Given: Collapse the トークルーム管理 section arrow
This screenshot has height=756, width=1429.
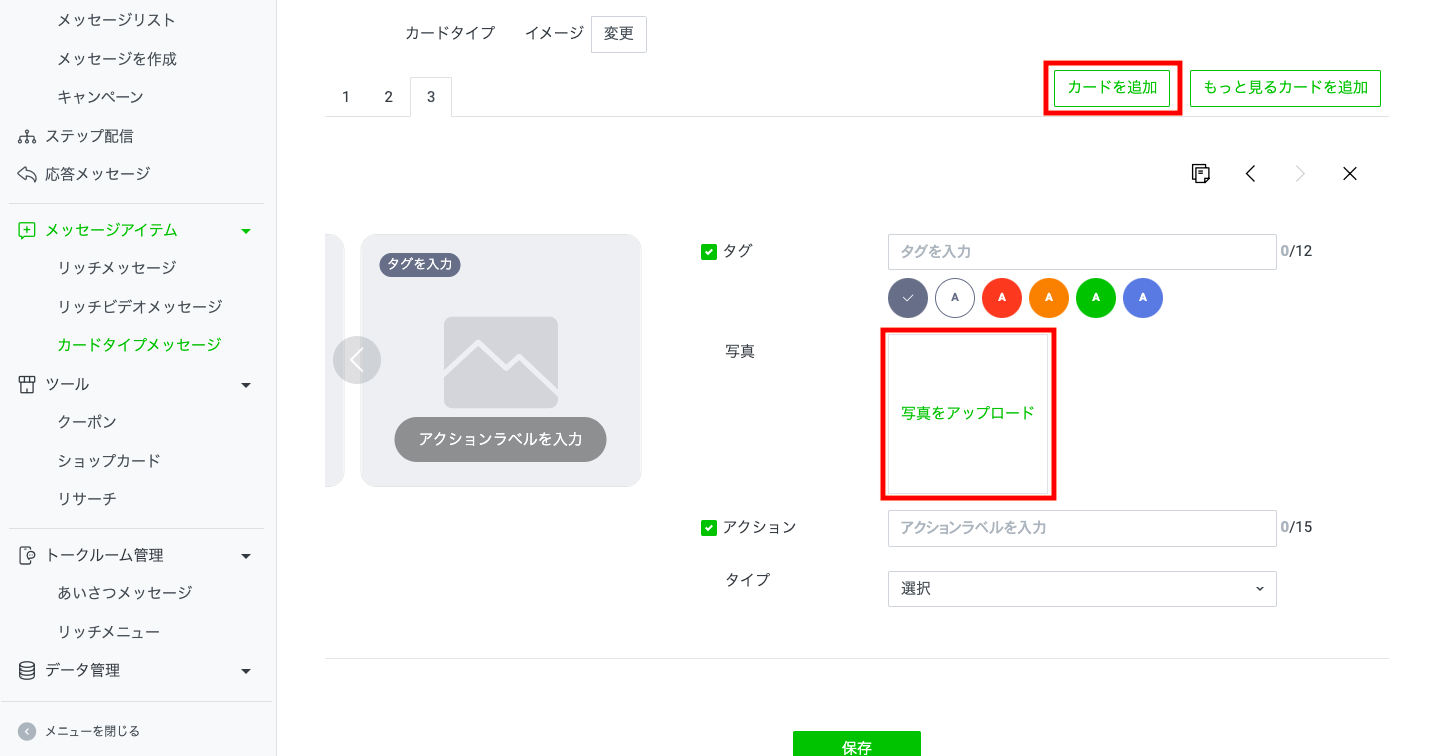Looking at the screenshot, I should (246, 556).
